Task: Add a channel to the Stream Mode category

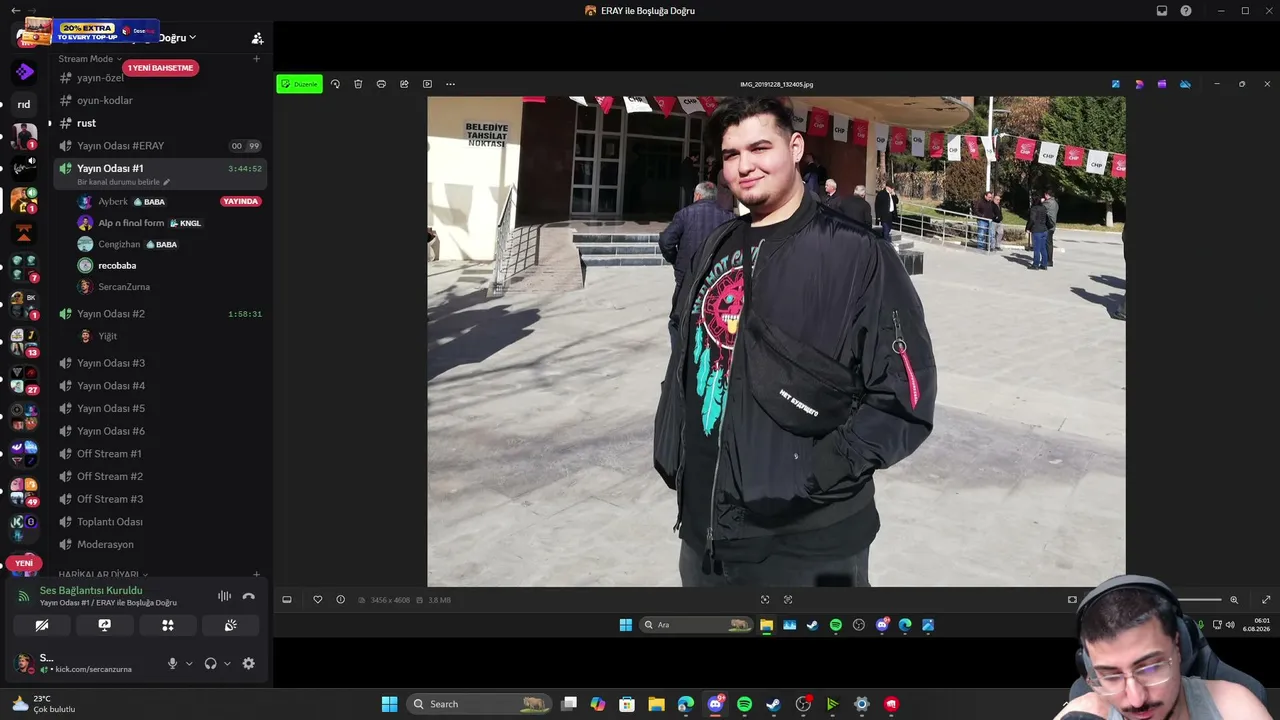Action: [x=256, y=59]
